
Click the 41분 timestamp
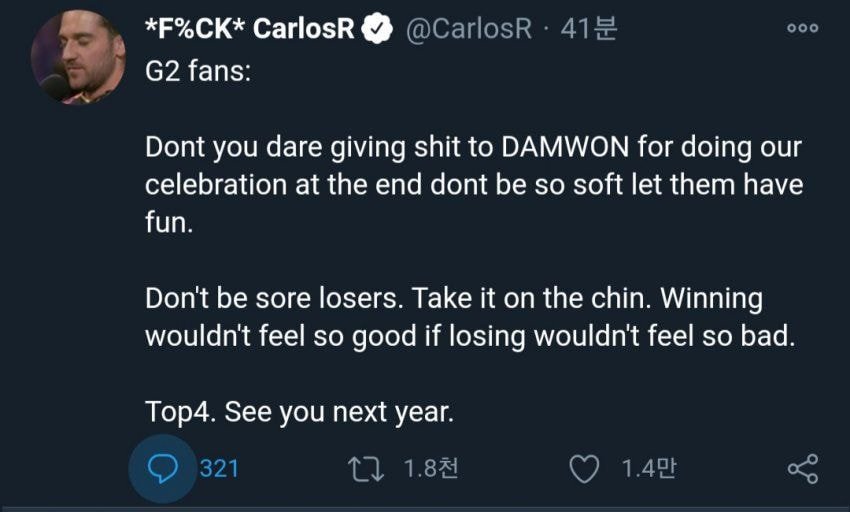click(589, 29)
